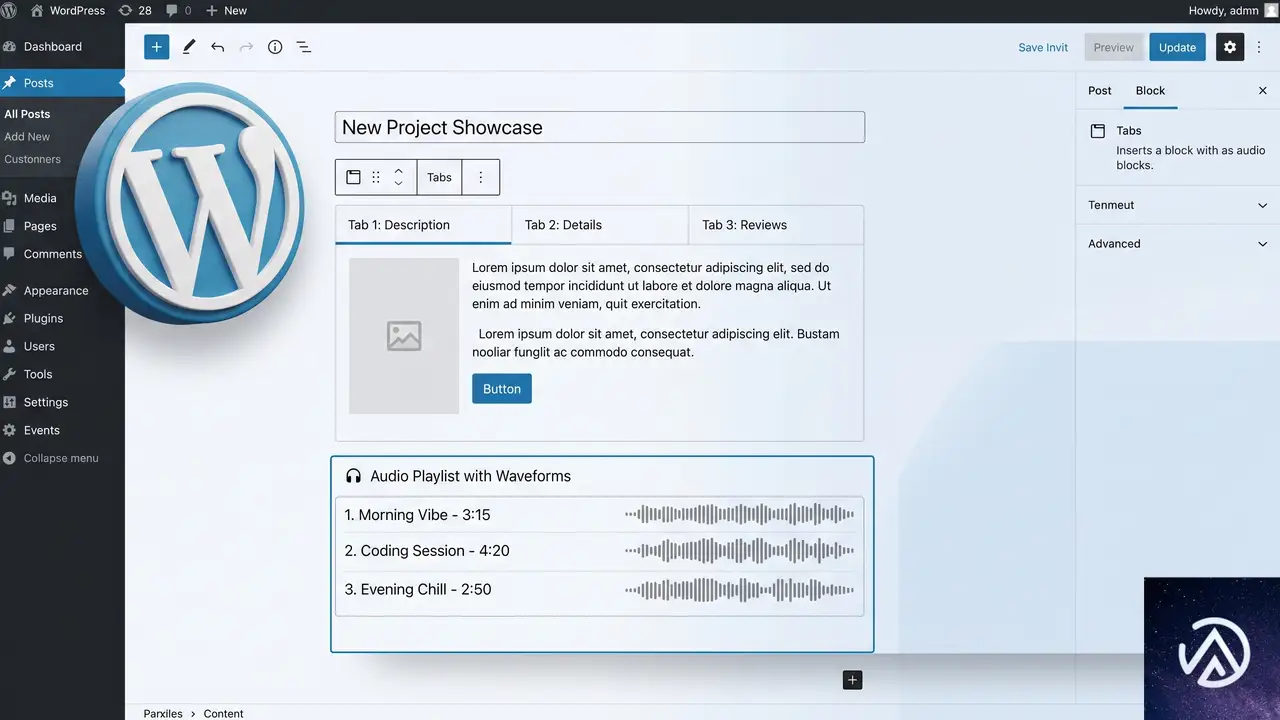Screen dimensions: 1280x720
Task: Click the headphones icon in playlist header
Action: tap(353, 476)
